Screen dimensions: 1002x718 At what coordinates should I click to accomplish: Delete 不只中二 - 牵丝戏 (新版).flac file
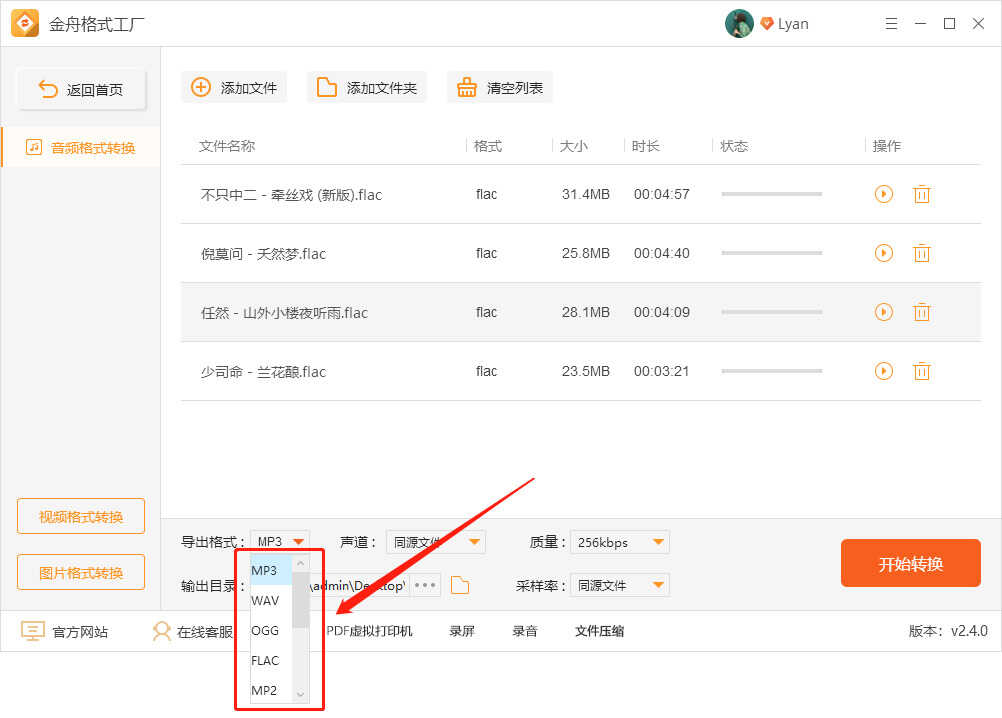(x=921, y=194)
